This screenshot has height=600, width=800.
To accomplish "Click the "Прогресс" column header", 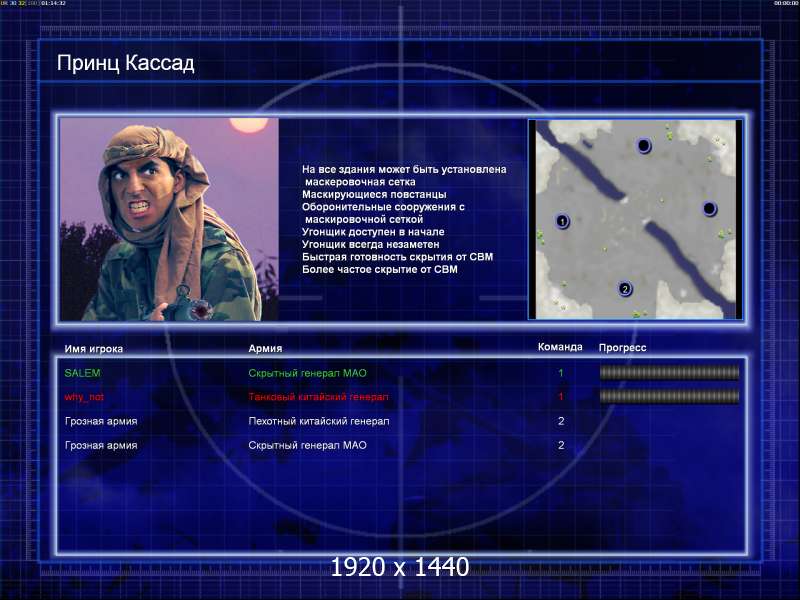I will (x=622, y=348).
